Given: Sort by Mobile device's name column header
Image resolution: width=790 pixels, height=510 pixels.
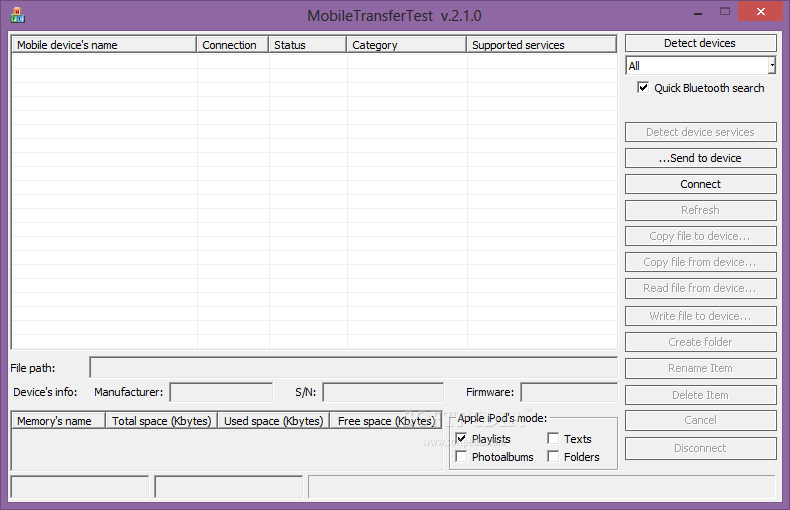Looking at the screenshot, I should coord(104,45).
